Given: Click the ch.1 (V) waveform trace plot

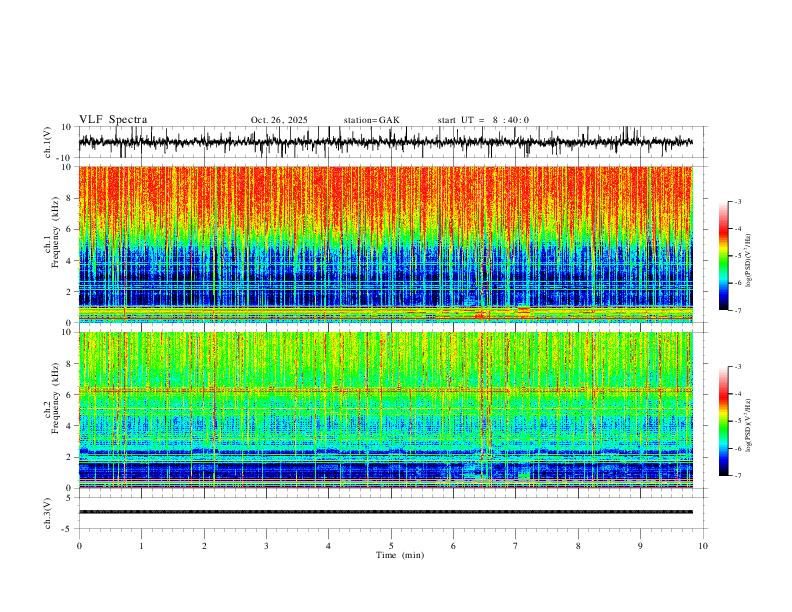Looking at the screenshot, I should [392, 142].
